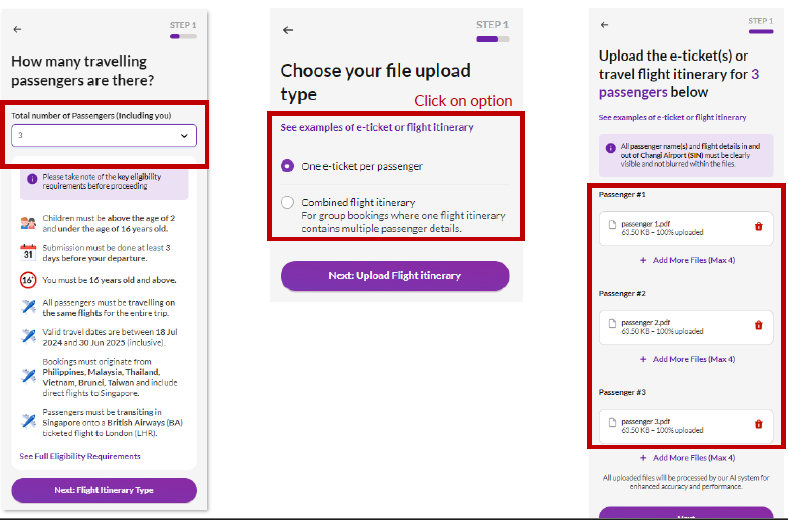The height and width of the screenshot is (520, 788).
Task: Open e-ticket examples link in middle panel
Action: point(377,127)
